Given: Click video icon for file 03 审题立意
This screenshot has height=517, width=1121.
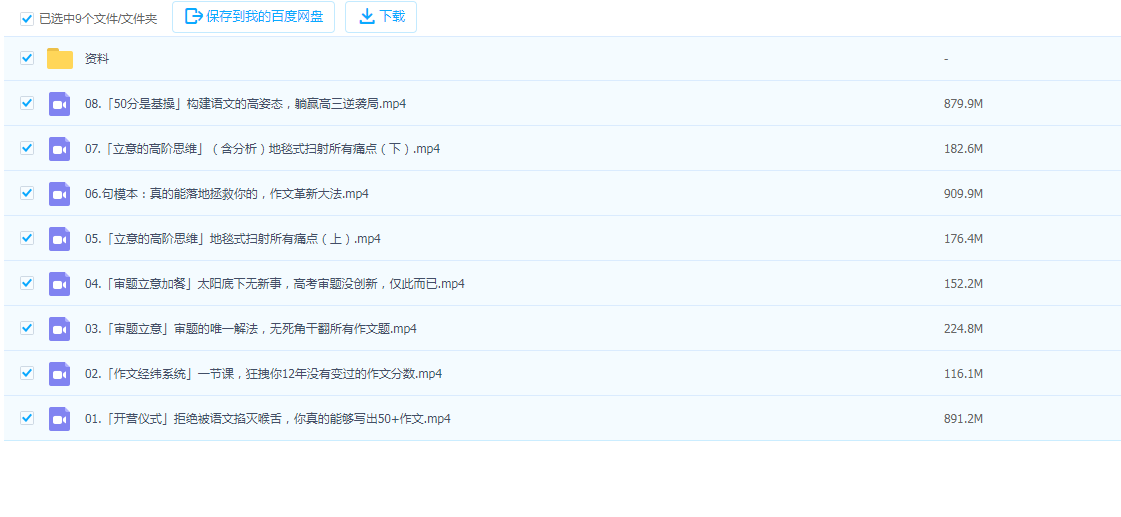Looking at the screenshot, I should click(x=60, y=329).
